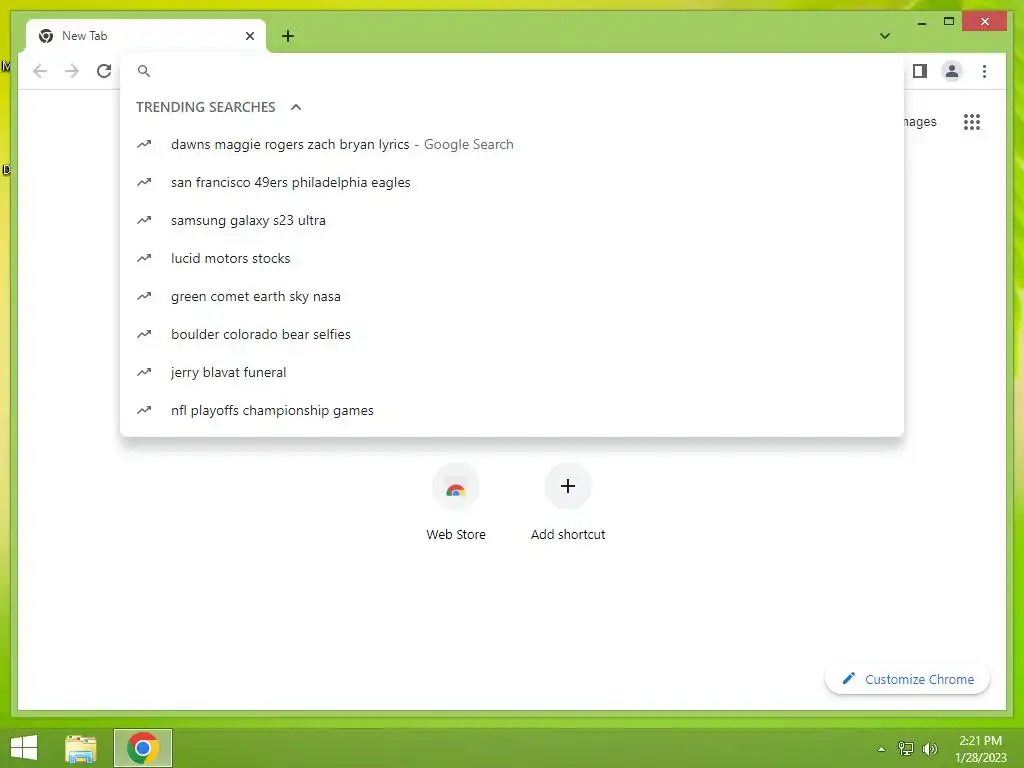Open the Web Store shortcut
Image resolution: width=1024 pixels, height=768 pixels.
coord(456,502)
